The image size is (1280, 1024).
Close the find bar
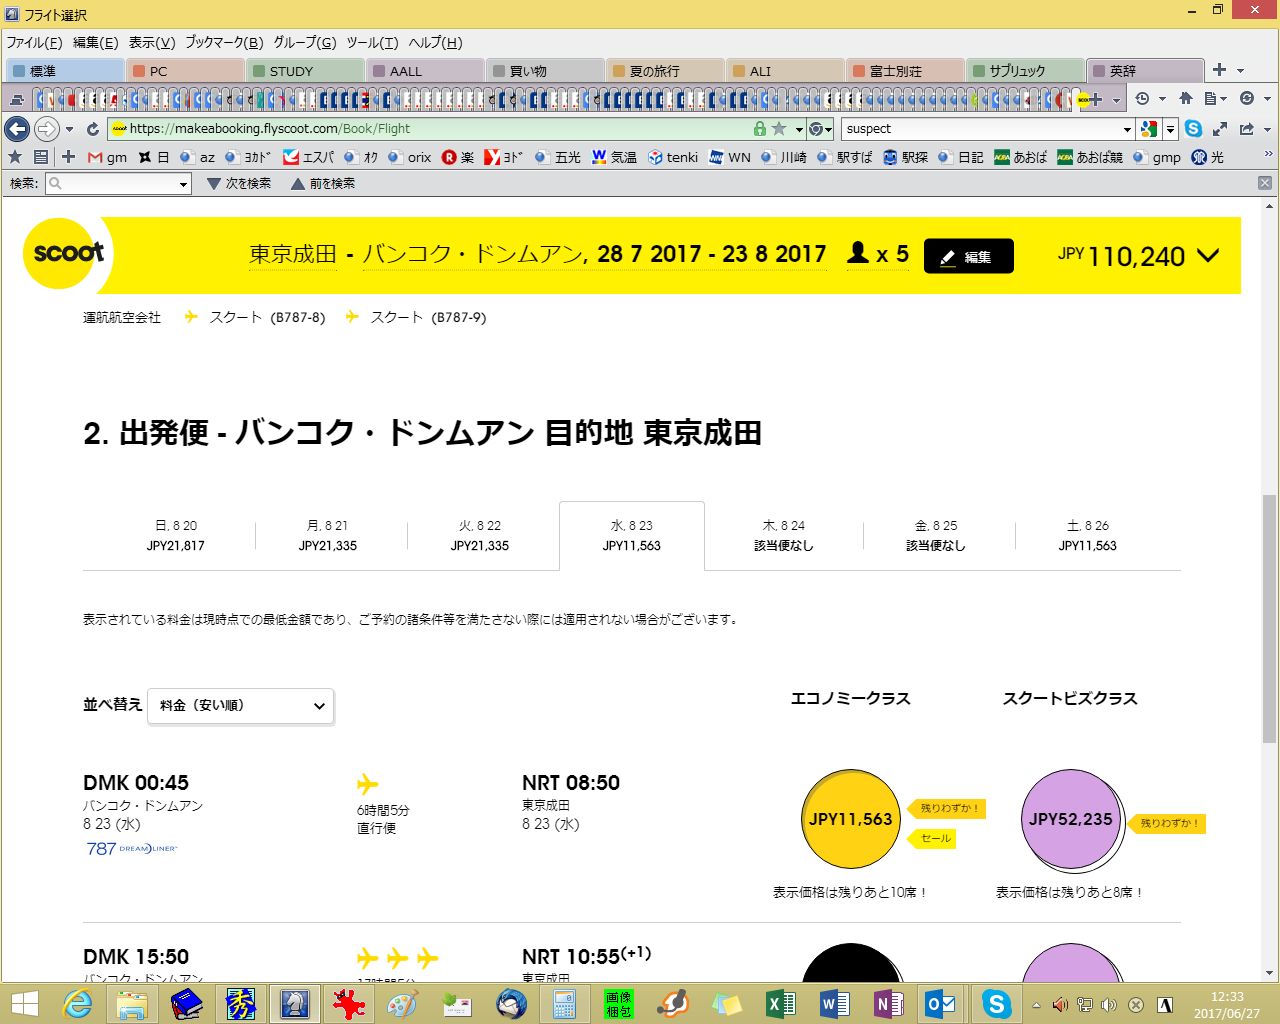(x=1265, y=183)
